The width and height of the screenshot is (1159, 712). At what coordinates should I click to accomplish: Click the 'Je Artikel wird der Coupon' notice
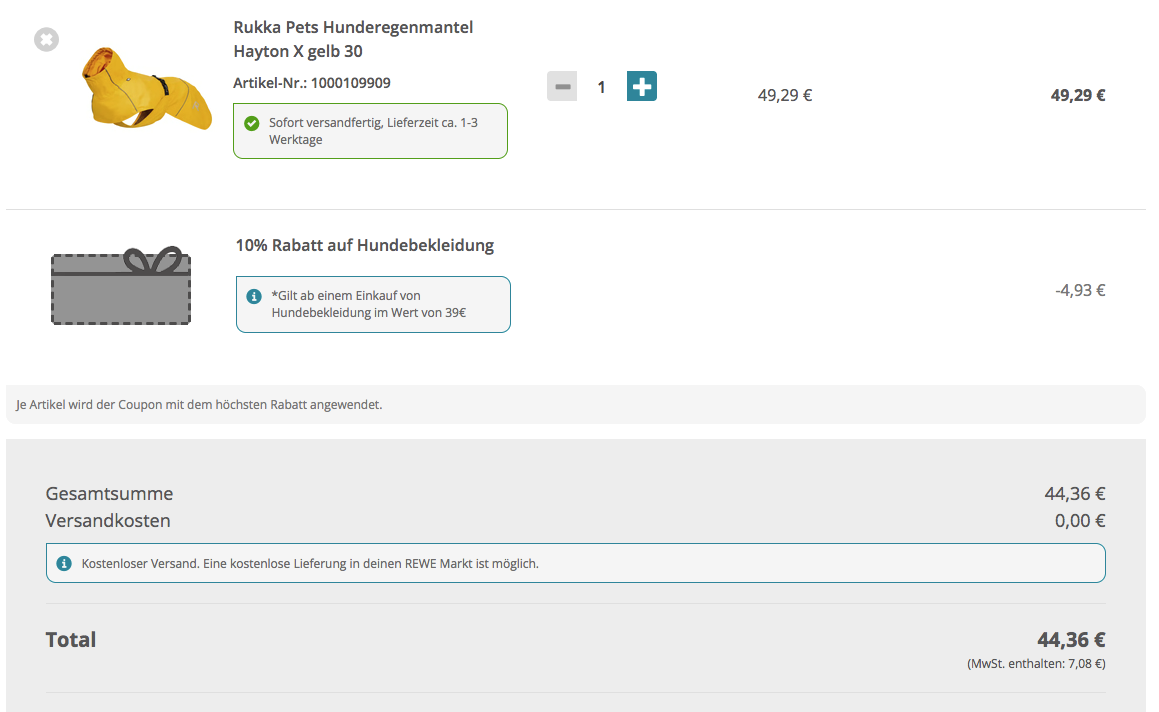coord(200,405)
